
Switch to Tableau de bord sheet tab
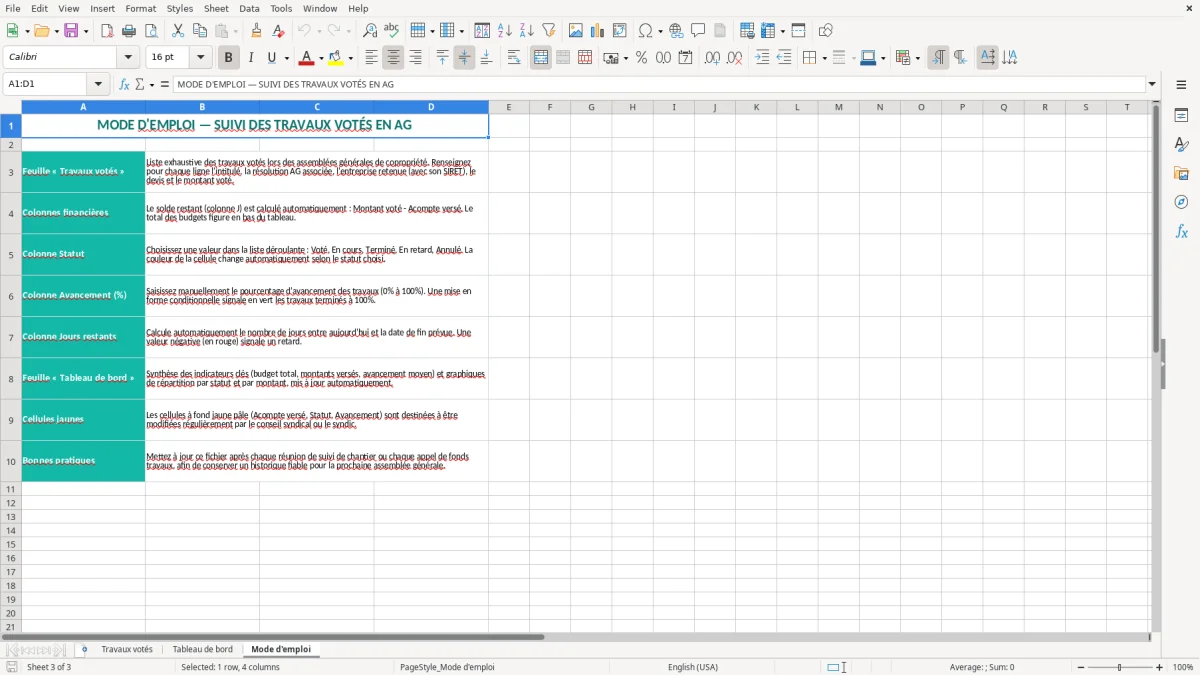pos(202,649)
